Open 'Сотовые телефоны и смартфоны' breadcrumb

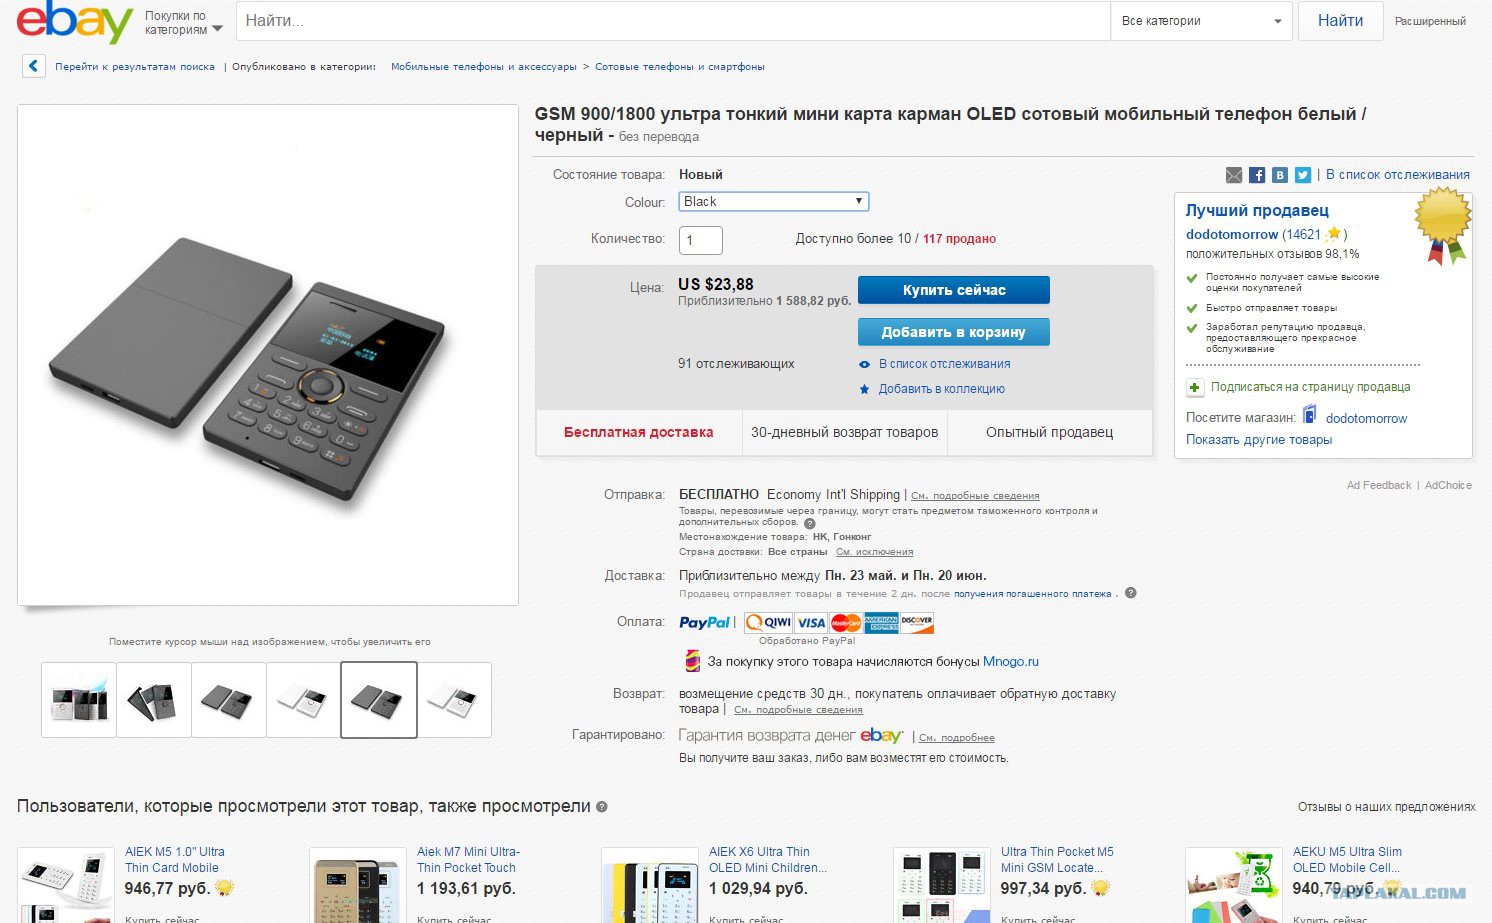click(680, 67)
